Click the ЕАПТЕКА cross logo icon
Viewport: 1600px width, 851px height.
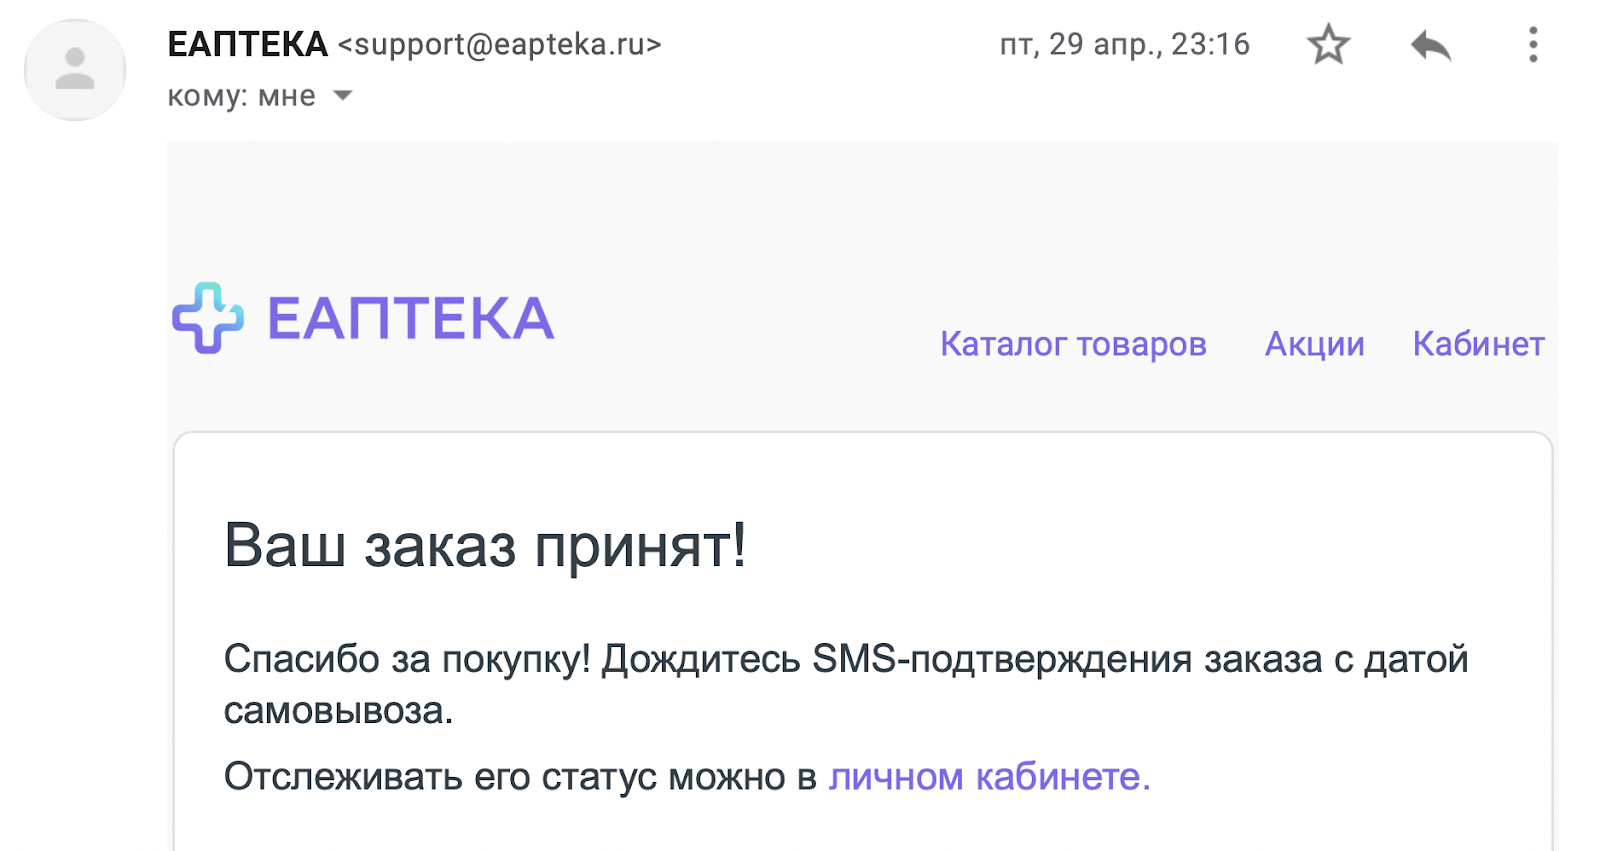(208, 318)
